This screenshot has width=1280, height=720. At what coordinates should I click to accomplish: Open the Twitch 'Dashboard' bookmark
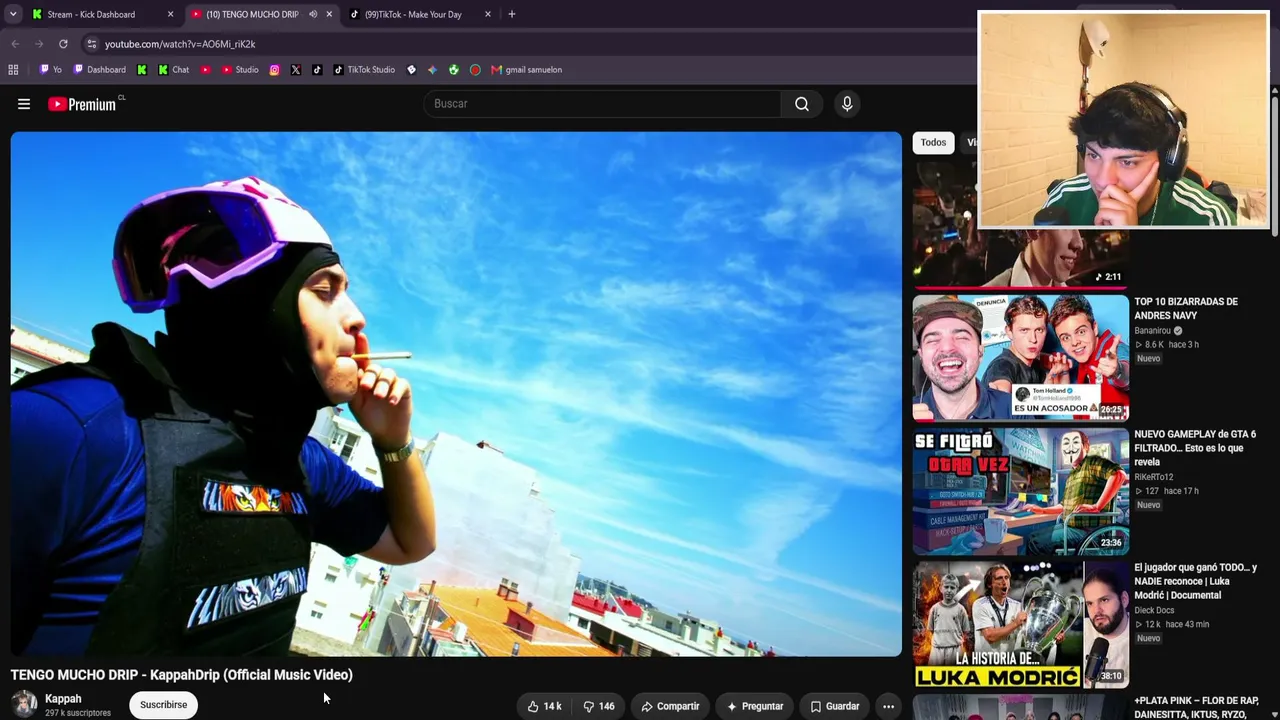(x=99, y=70)
